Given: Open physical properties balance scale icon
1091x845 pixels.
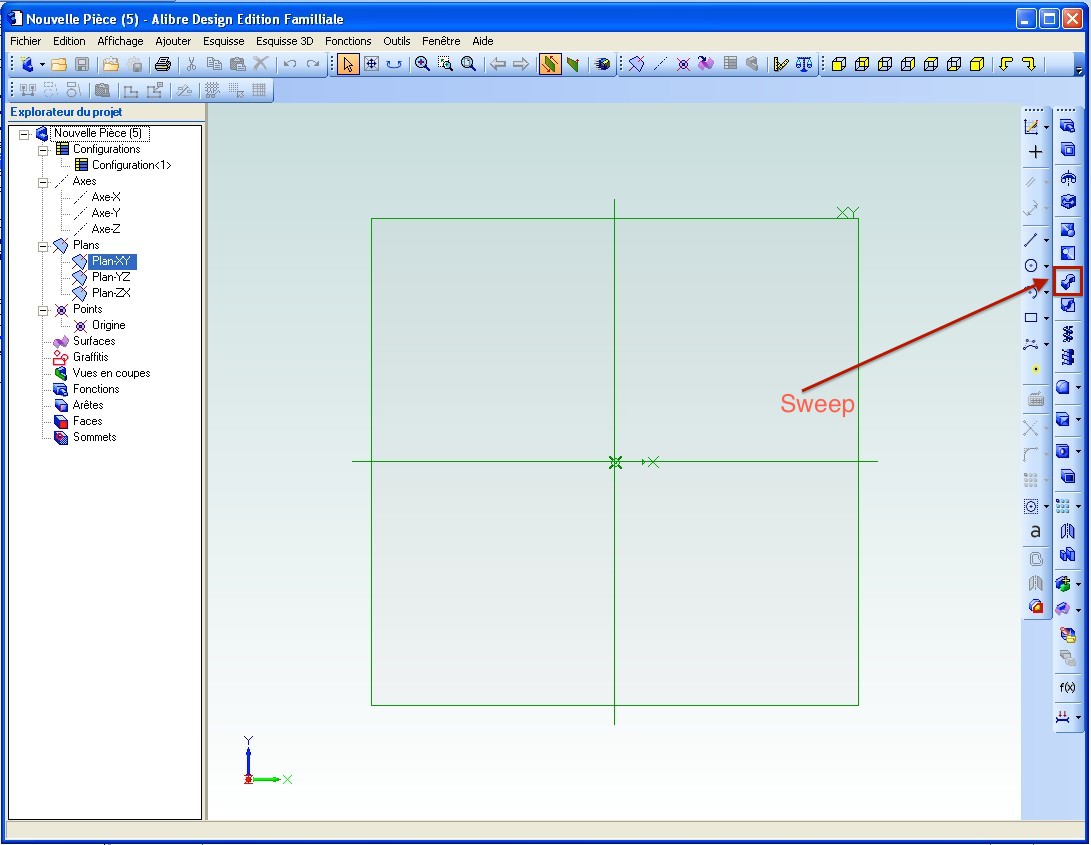Looking at the screenshot, I should tap(804, 64).
